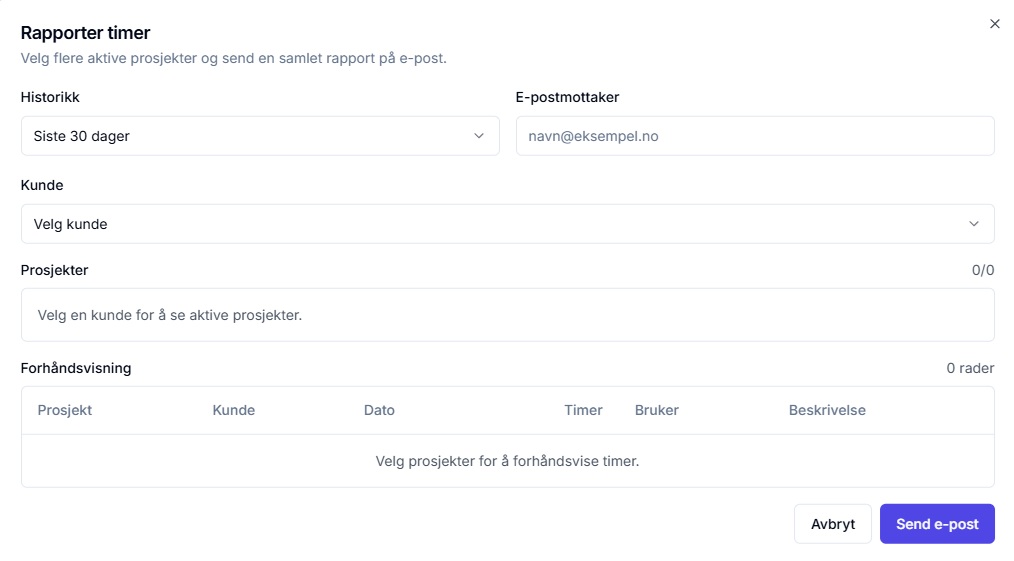1014x561 pixels.
Task: Click the "0 rader" row count
Action: [x=970, y=368]
